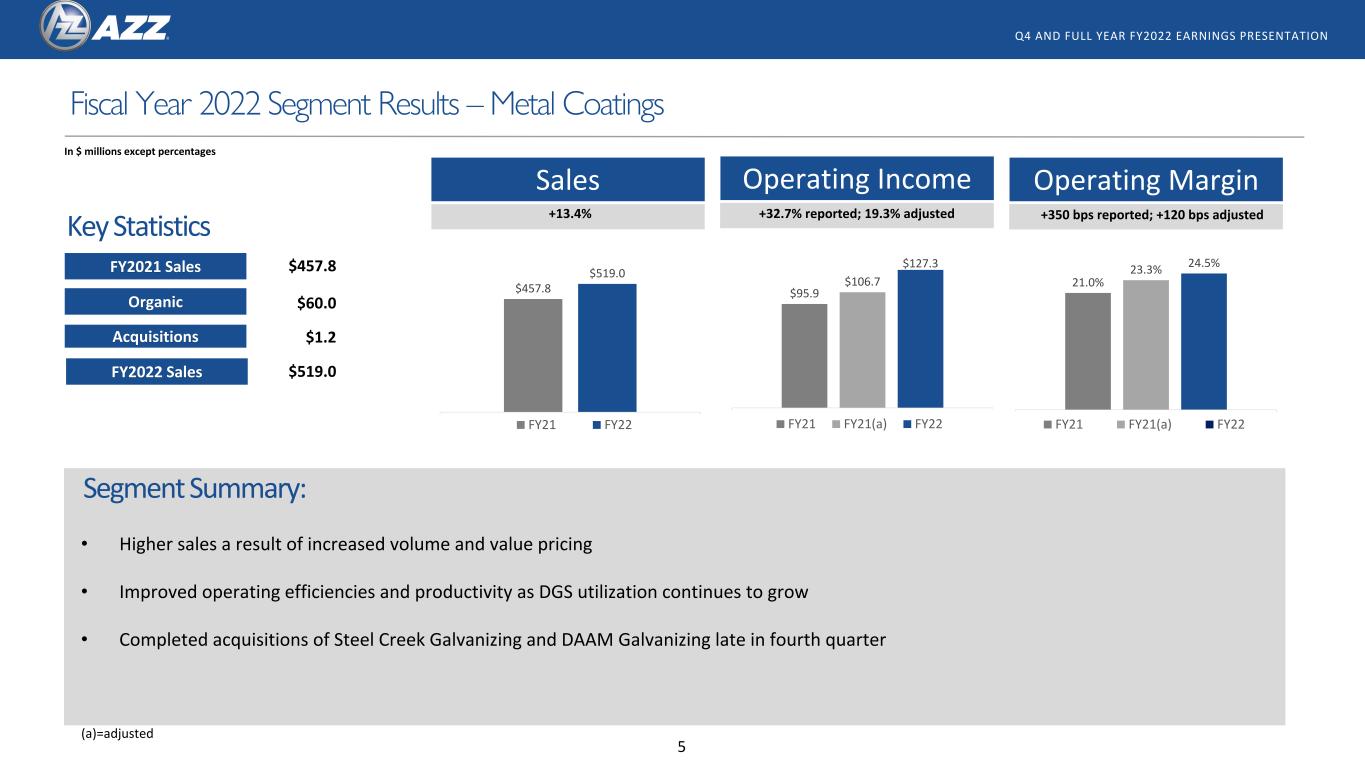Click the FY21(a) legend marker in Operating Income chart
Screen dimensions: 1365x768
click(x=837, y=424)
